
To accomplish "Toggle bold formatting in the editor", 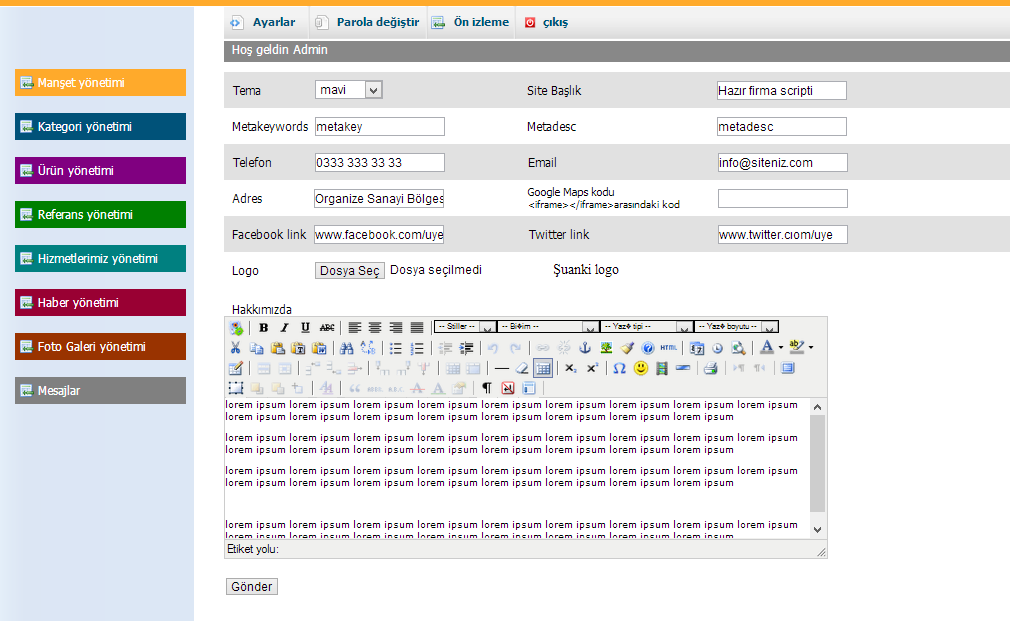I will [x=264, y=328].
